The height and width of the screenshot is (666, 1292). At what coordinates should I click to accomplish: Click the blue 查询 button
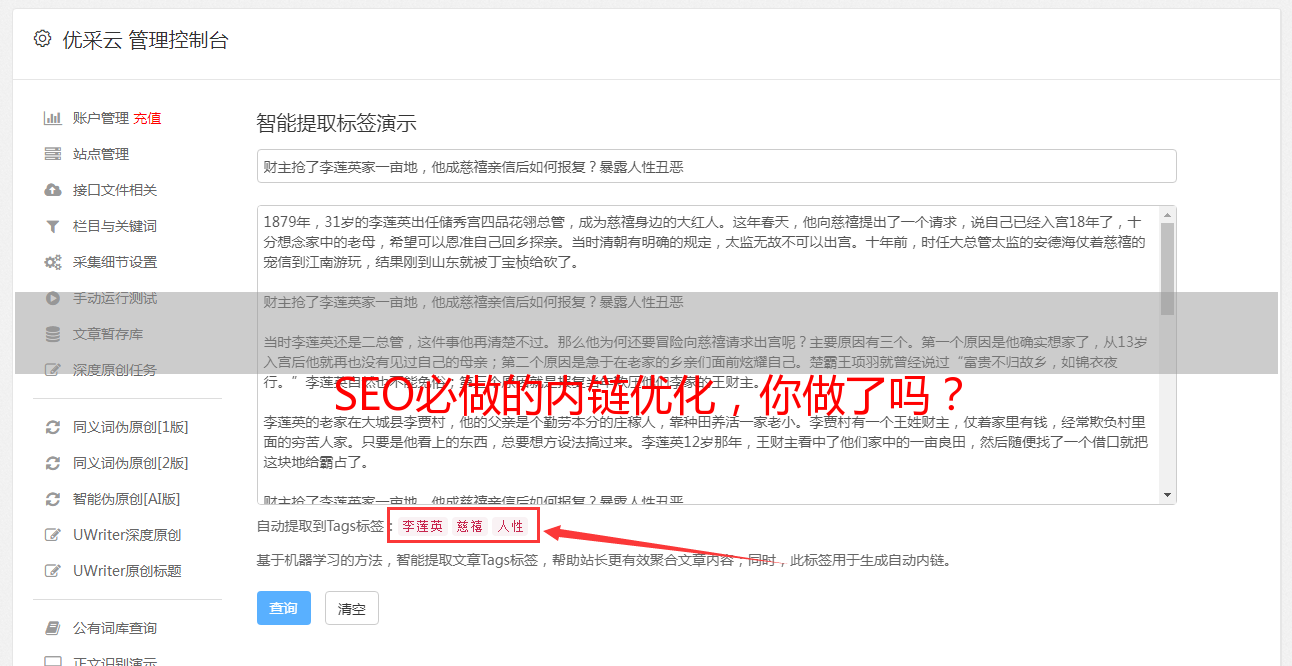(284, 608)
